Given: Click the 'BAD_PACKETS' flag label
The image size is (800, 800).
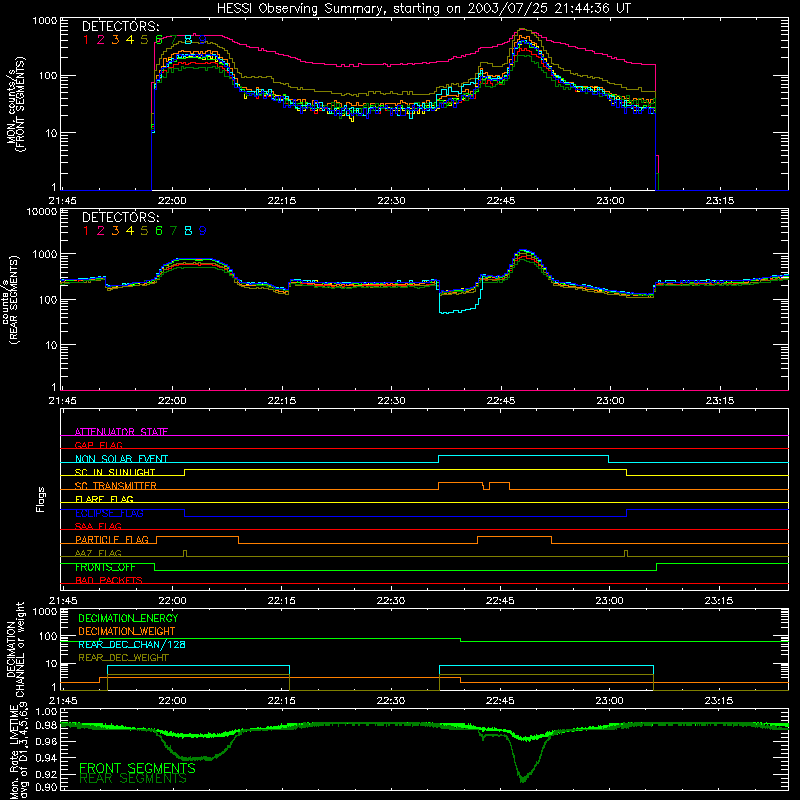Looking at the screenshot, I should tap(109, 580).
